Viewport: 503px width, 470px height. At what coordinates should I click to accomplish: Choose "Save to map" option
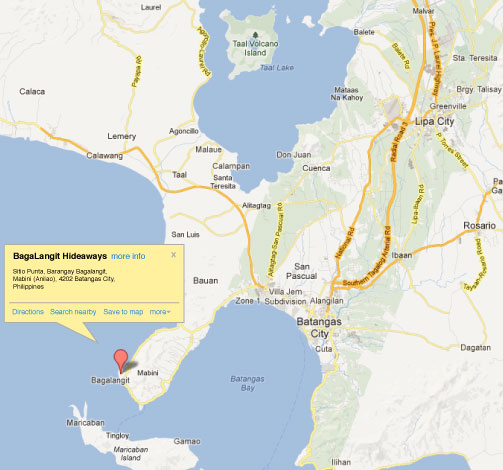coord(123,312)
